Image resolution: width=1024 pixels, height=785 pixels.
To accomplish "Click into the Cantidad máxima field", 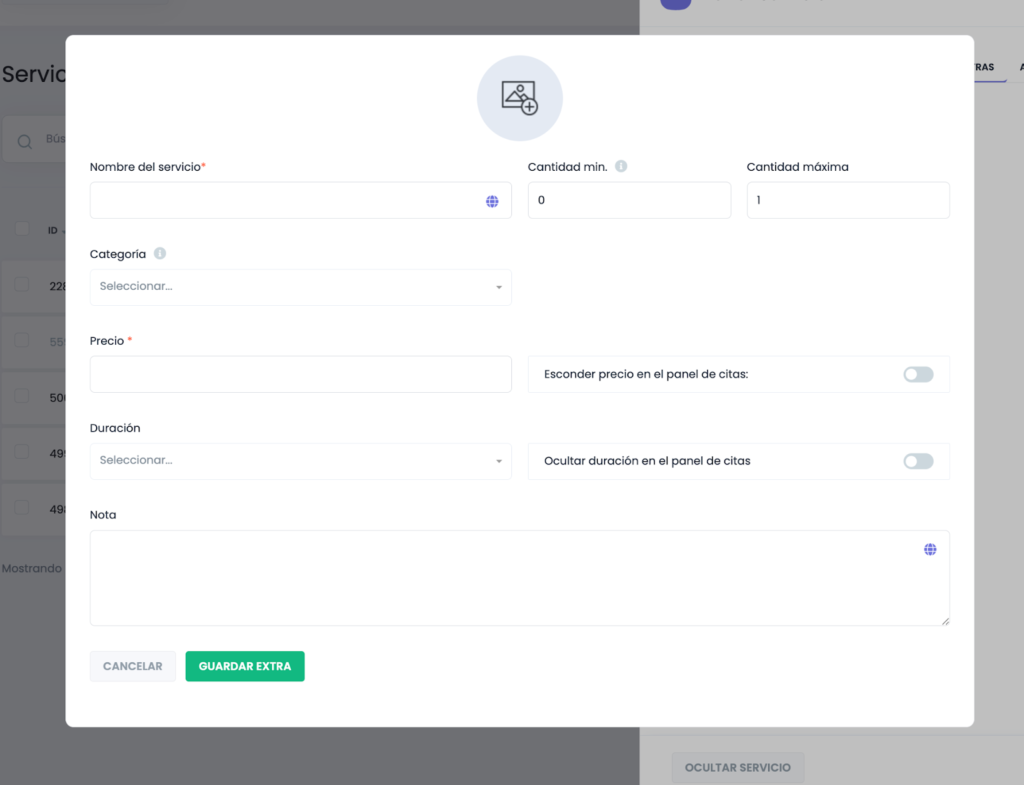I will pos(847,200).
